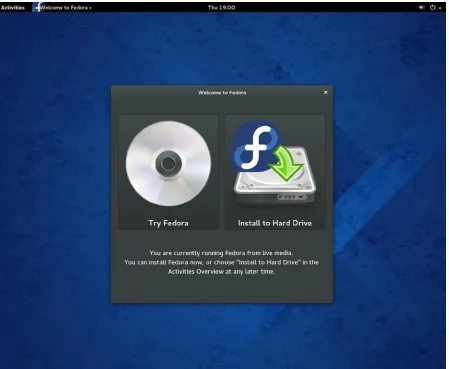Viewport: 449px width, 369px height.
Task: Open the clock showing Thu 19:00
Action: pos(221,7)
